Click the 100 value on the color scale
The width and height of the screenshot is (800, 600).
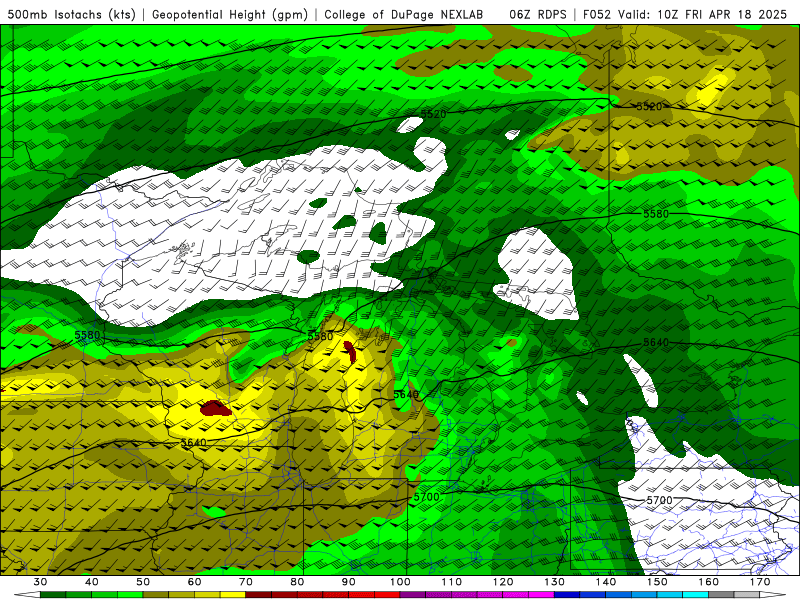pyautogui.click(x=400, y=582)
